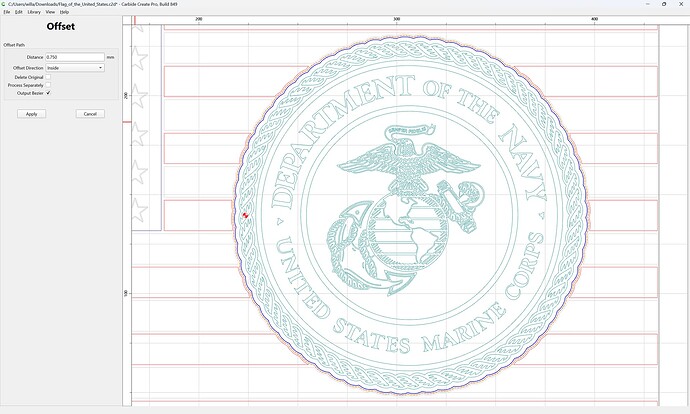The width and height of the screenshot is (690, 414).
Task: Click the Cancel button
Action: click(90, 114)
